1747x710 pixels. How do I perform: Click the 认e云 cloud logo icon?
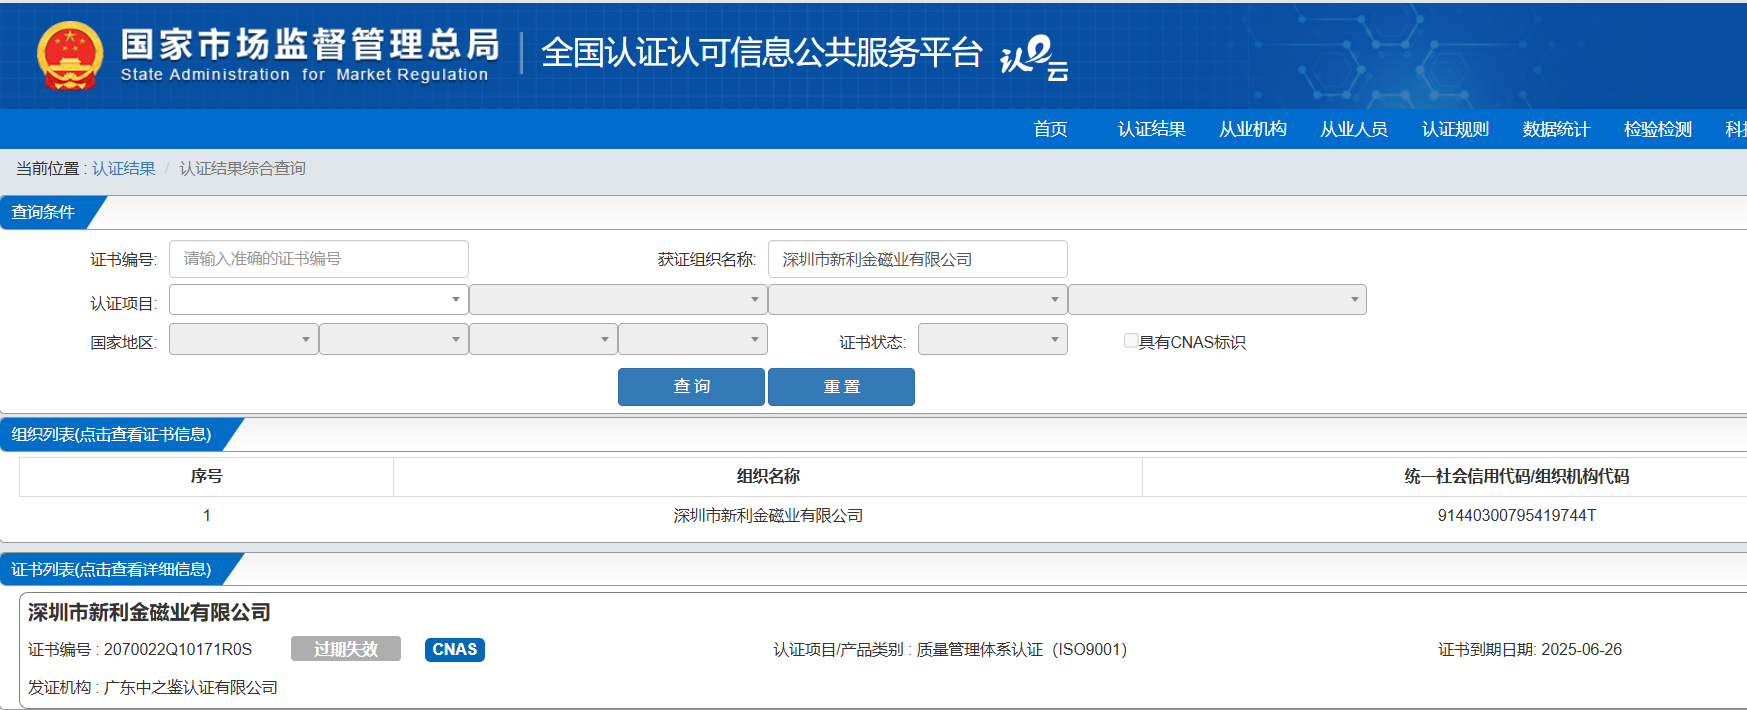pyautogui.click(x=1034, y=58)
